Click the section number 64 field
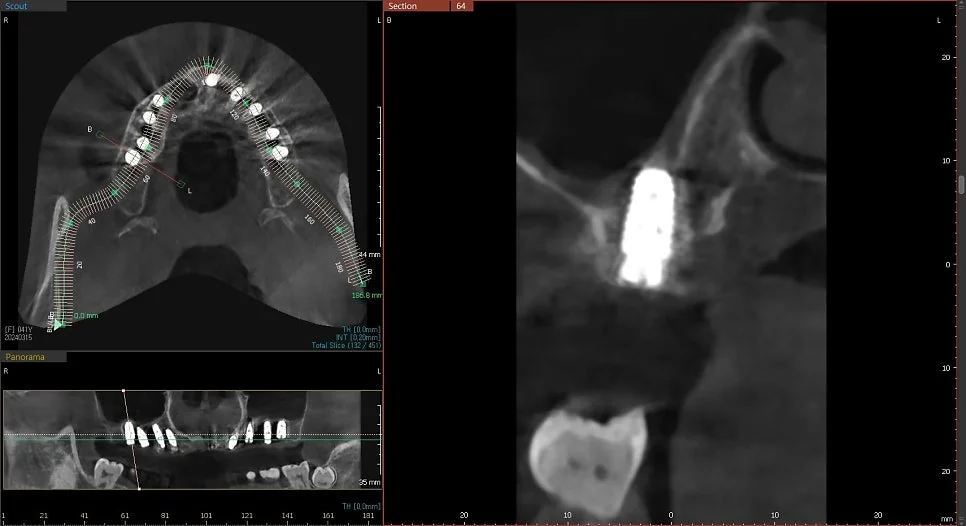966x526 pixels. [461, 6]
